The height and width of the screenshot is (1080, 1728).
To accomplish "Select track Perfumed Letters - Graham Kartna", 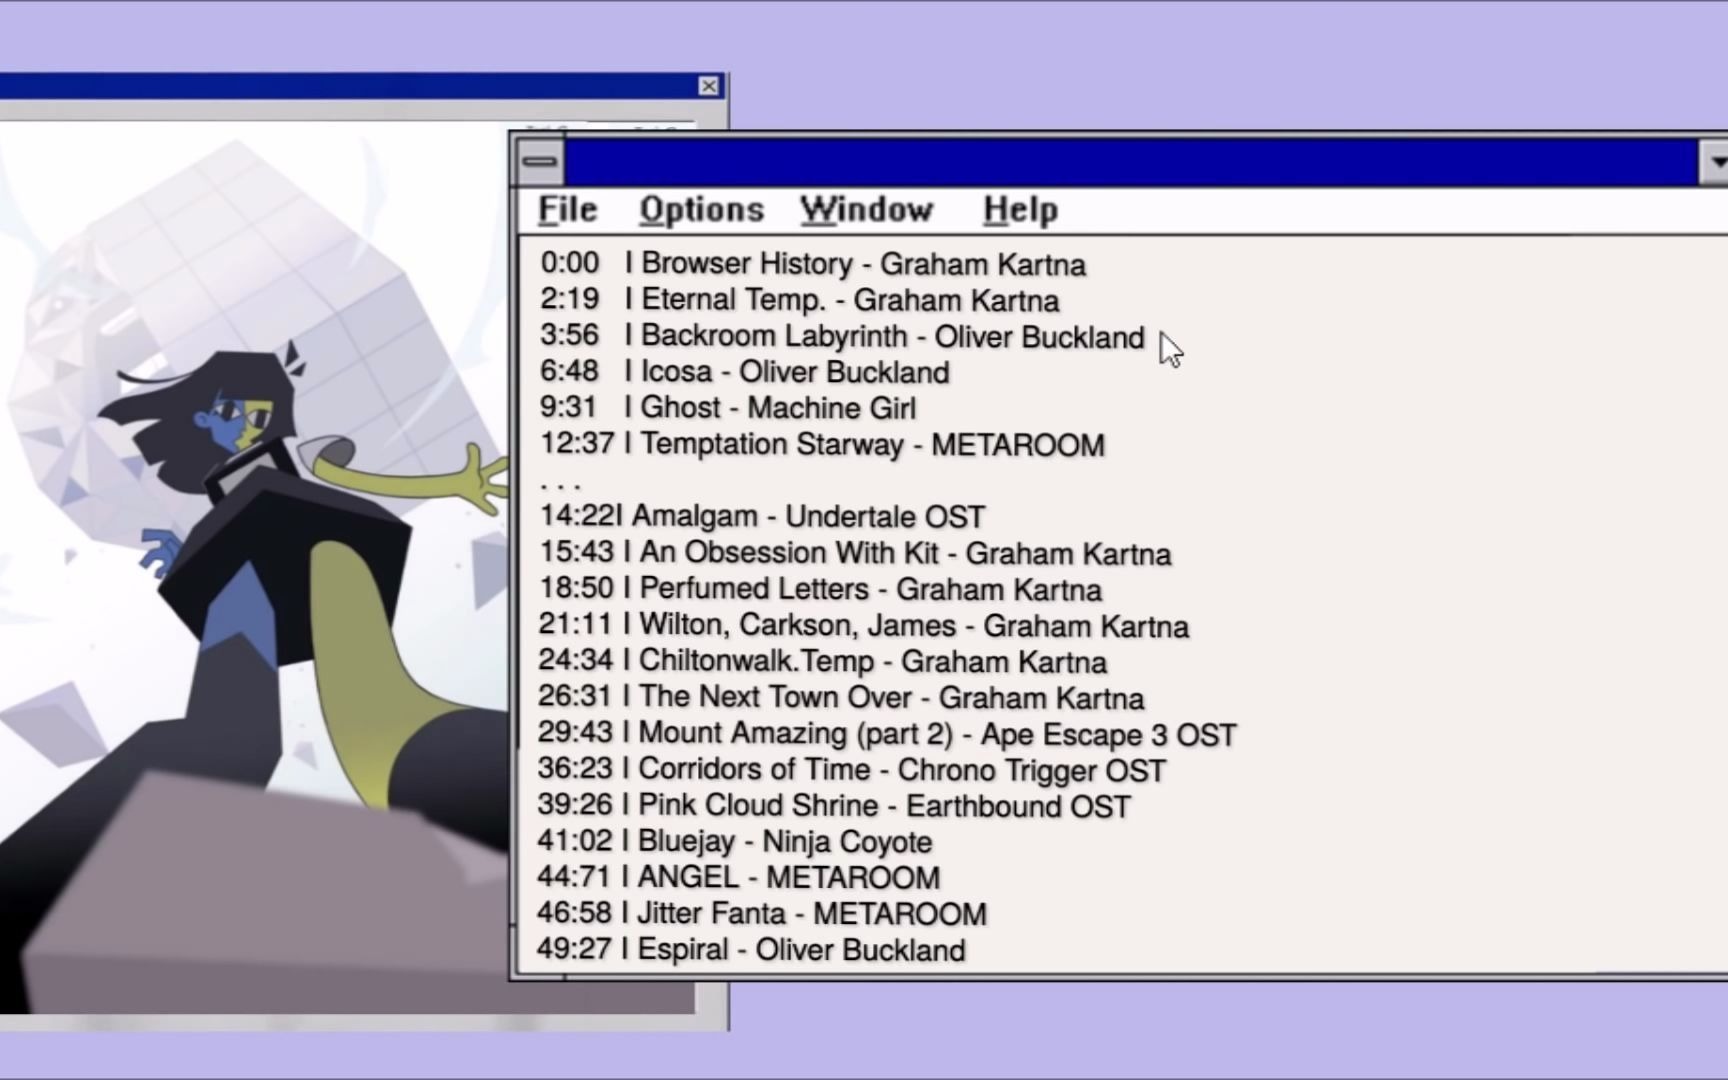I will coord(820,589).
